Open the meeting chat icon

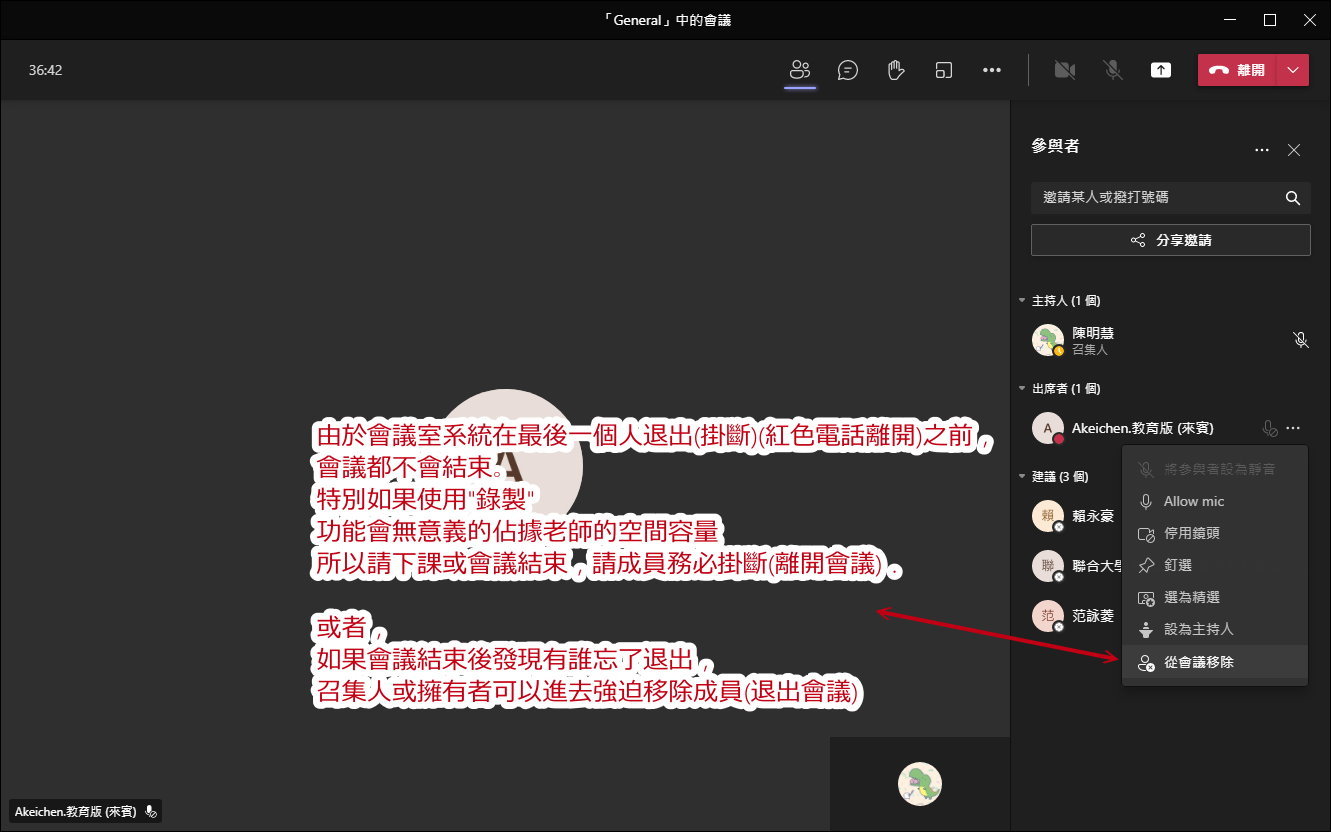click(848, 70)
